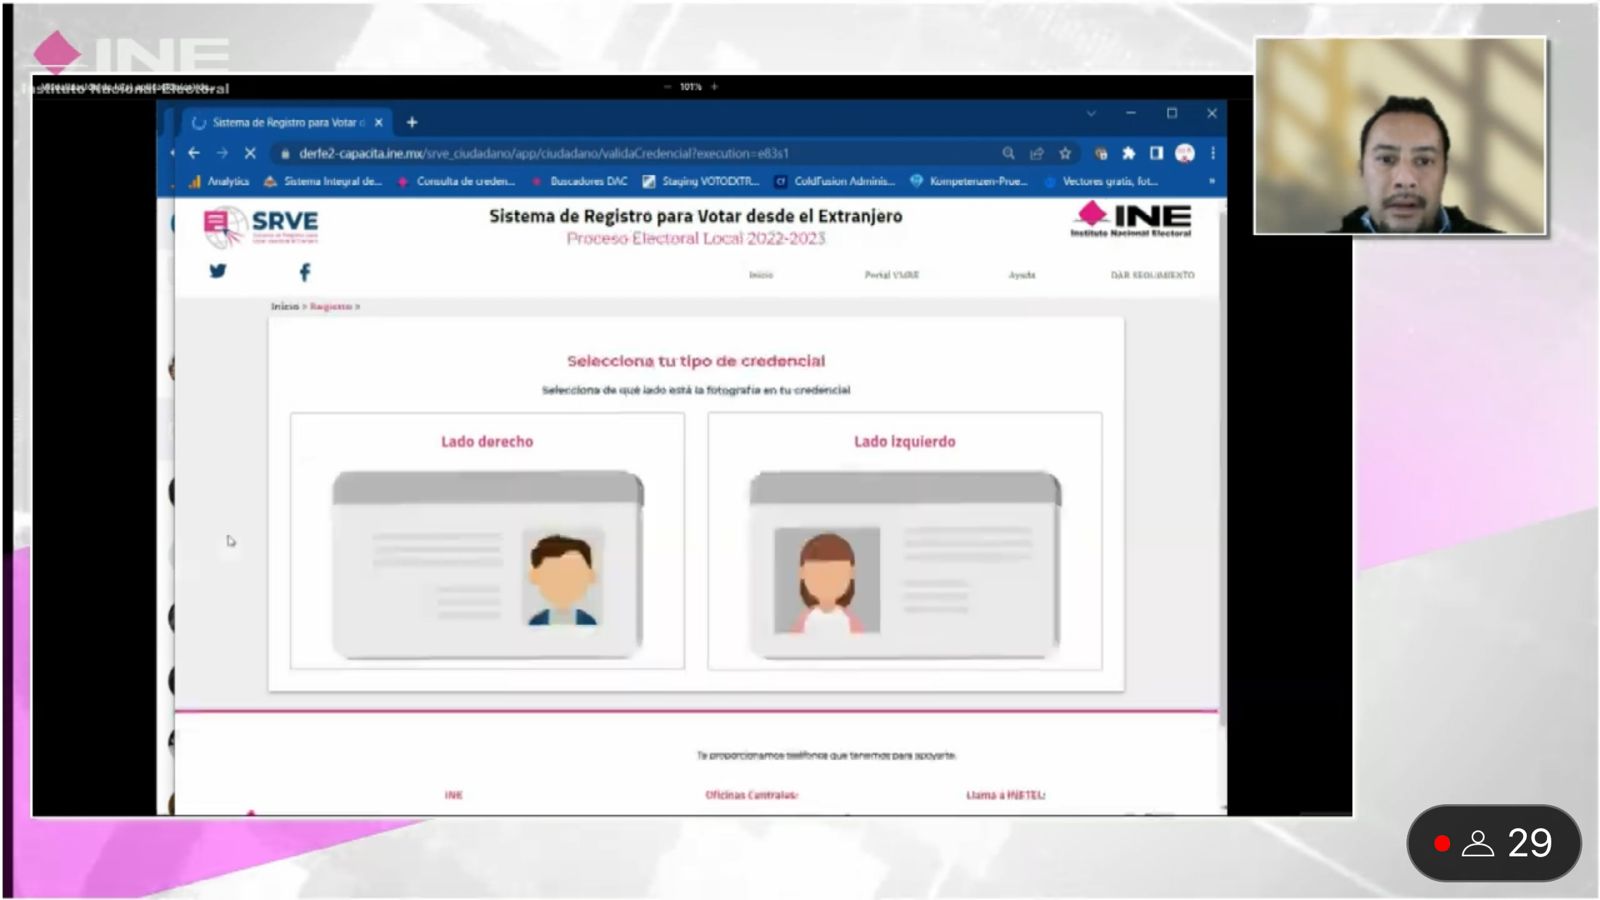Select the Lado izquierdo credential card
Viewport: 1600px width, 900px height.
(904, 541)
